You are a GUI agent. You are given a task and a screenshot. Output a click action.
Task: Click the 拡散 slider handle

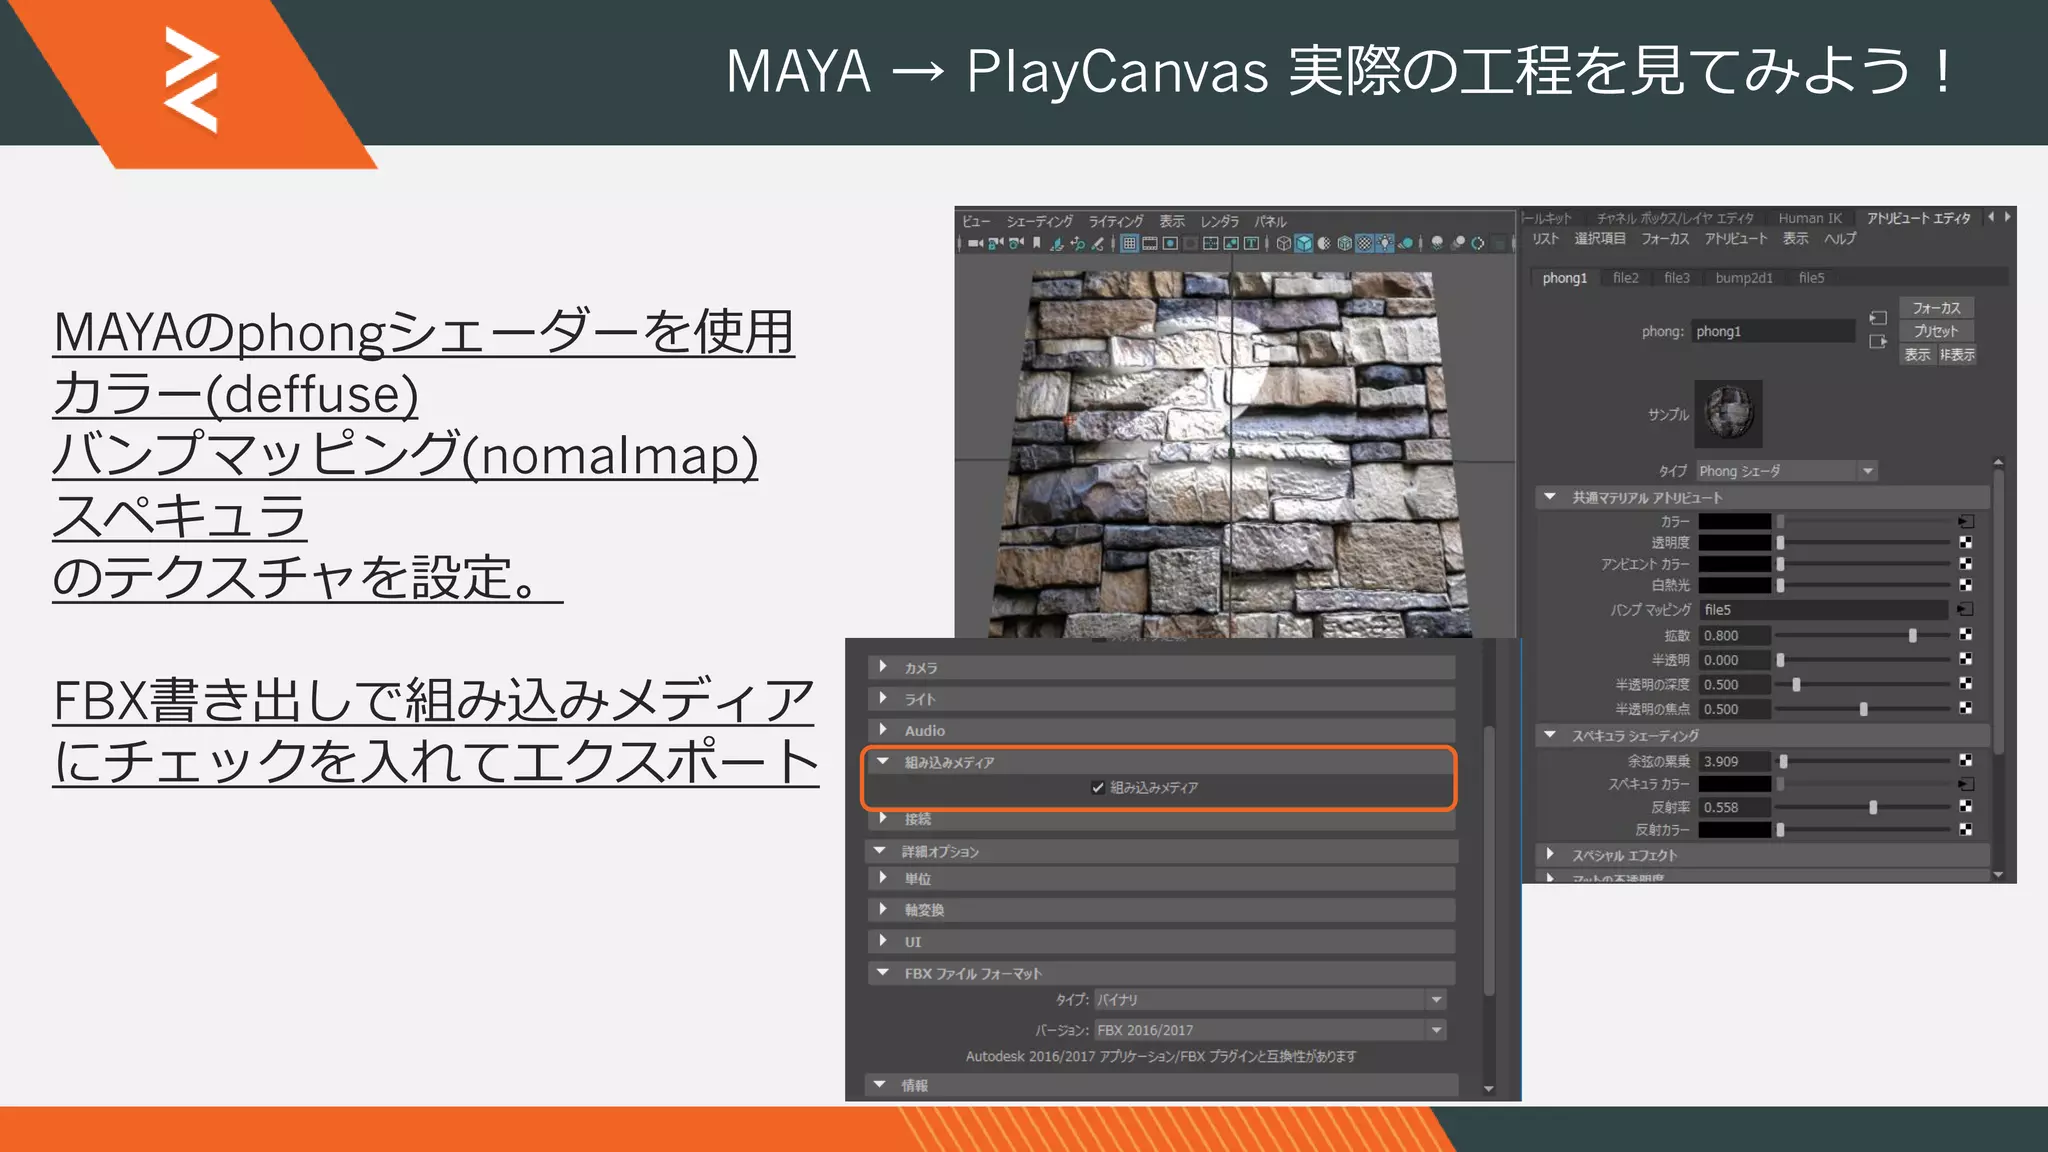coord(1913,635)
